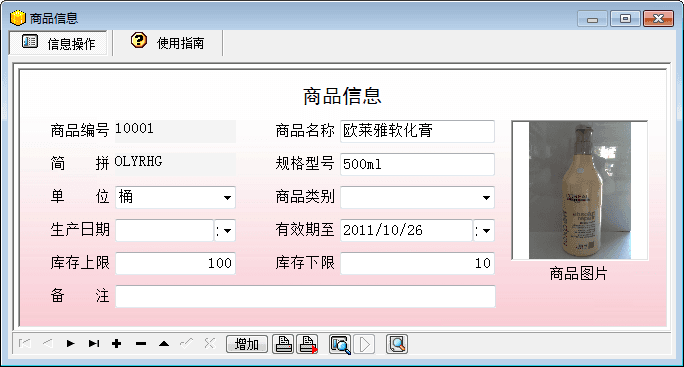The image size is (684, 367).
Task: Insert record with plus icon
Action: coord(116,344)
